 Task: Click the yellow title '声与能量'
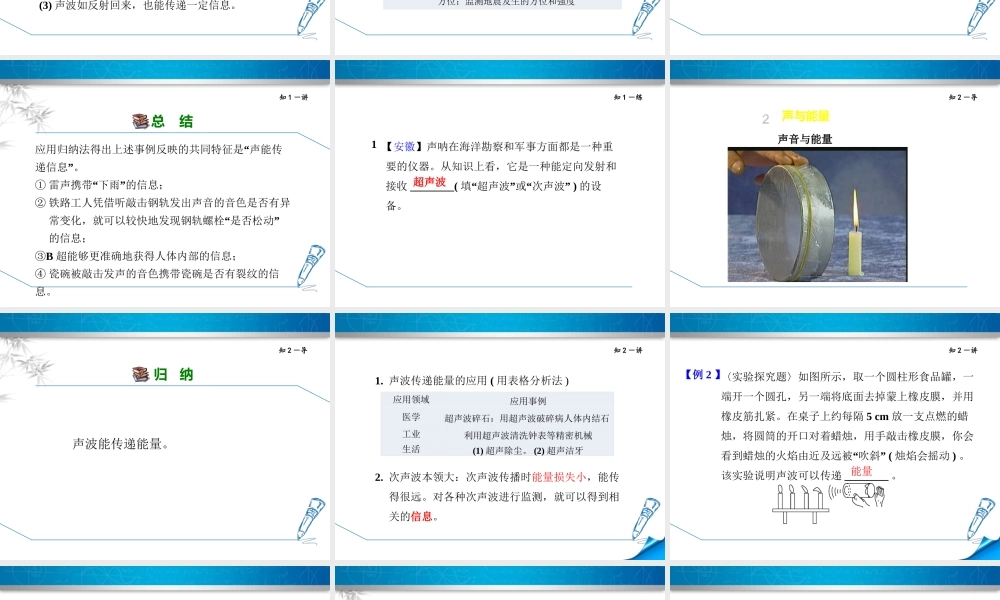coord(805,116)
